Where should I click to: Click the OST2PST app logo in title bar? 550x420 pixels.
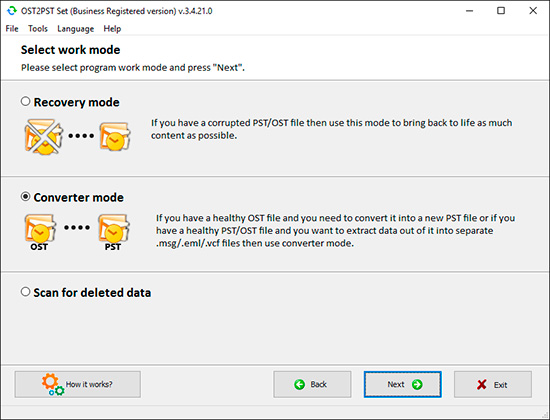(x=12, y=11)
